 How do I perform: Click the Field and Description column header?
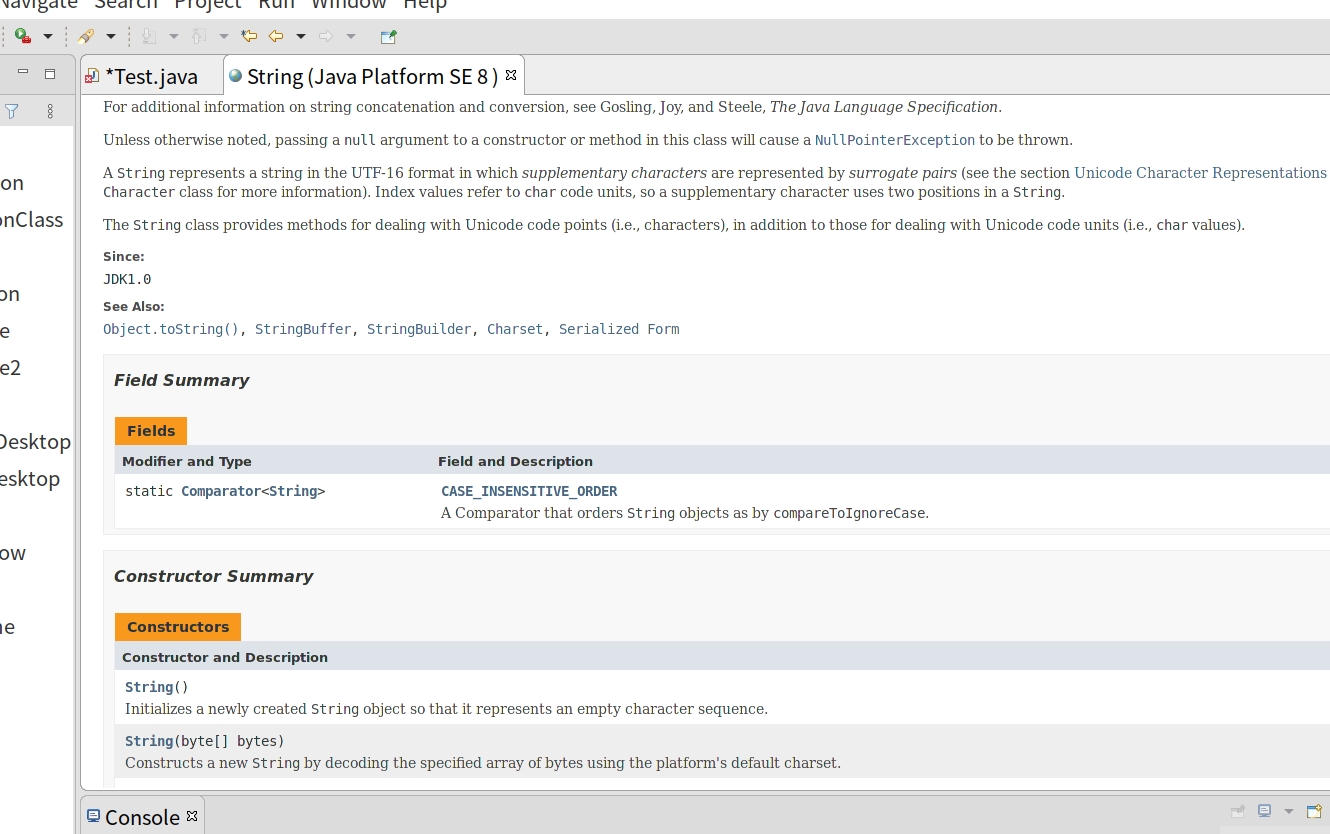[x=515, y=461]
